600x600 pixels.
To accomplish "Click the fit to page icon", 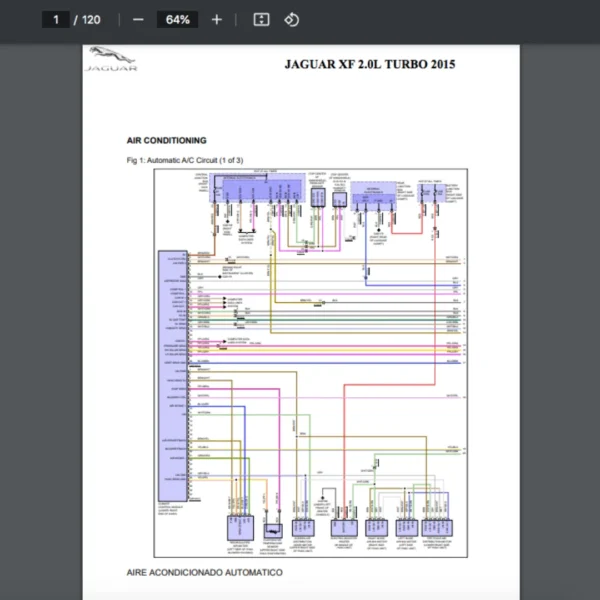I will click(x=261, y=20).
